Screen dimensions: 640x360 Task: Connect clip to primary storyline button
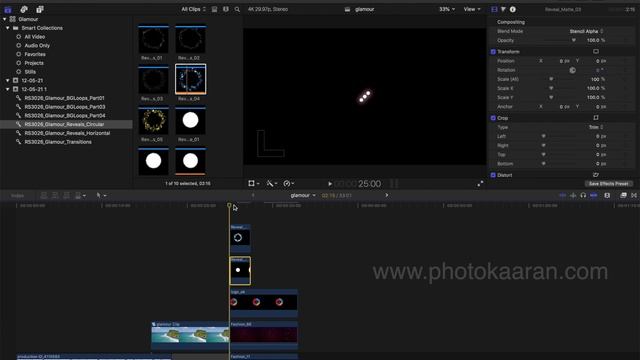43,196
